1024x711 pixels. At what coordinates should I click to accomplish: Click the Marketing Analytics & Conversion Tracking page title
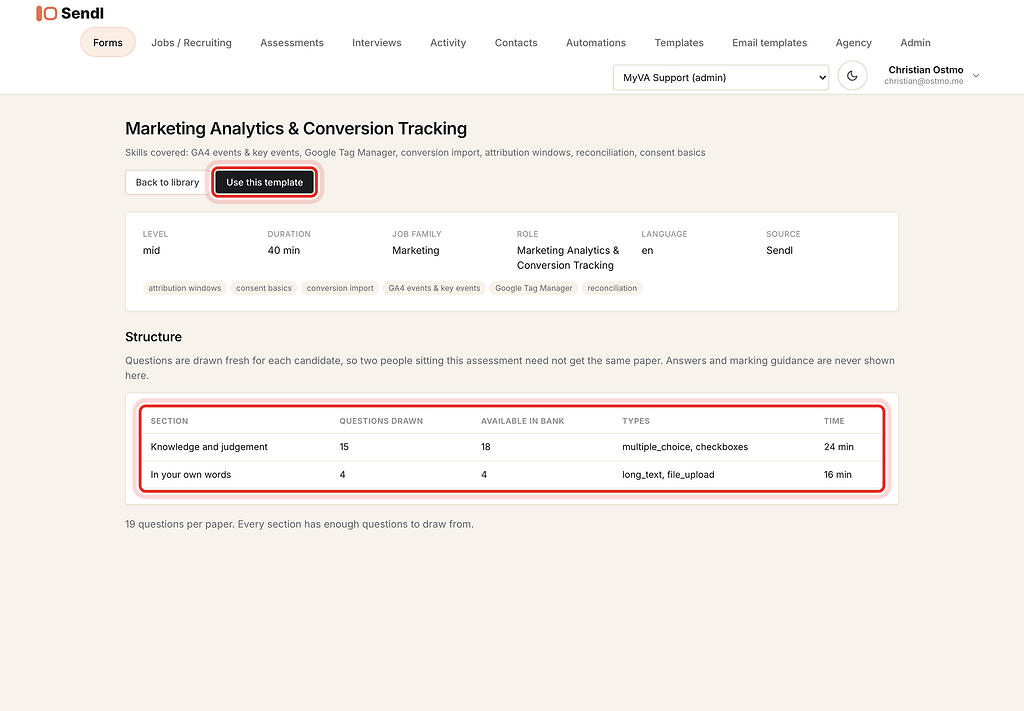coord(296,129)
